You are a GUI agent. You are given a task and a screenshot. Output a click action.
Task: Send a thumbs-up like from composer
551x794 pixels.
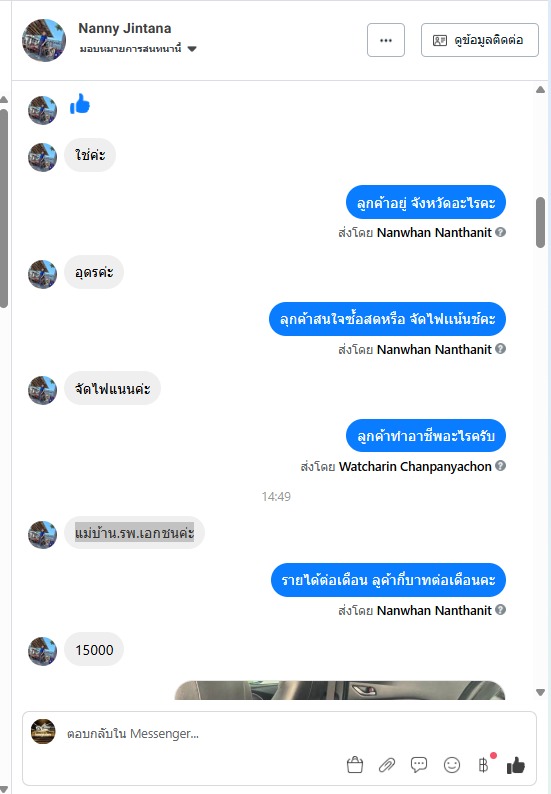[516, 765]
